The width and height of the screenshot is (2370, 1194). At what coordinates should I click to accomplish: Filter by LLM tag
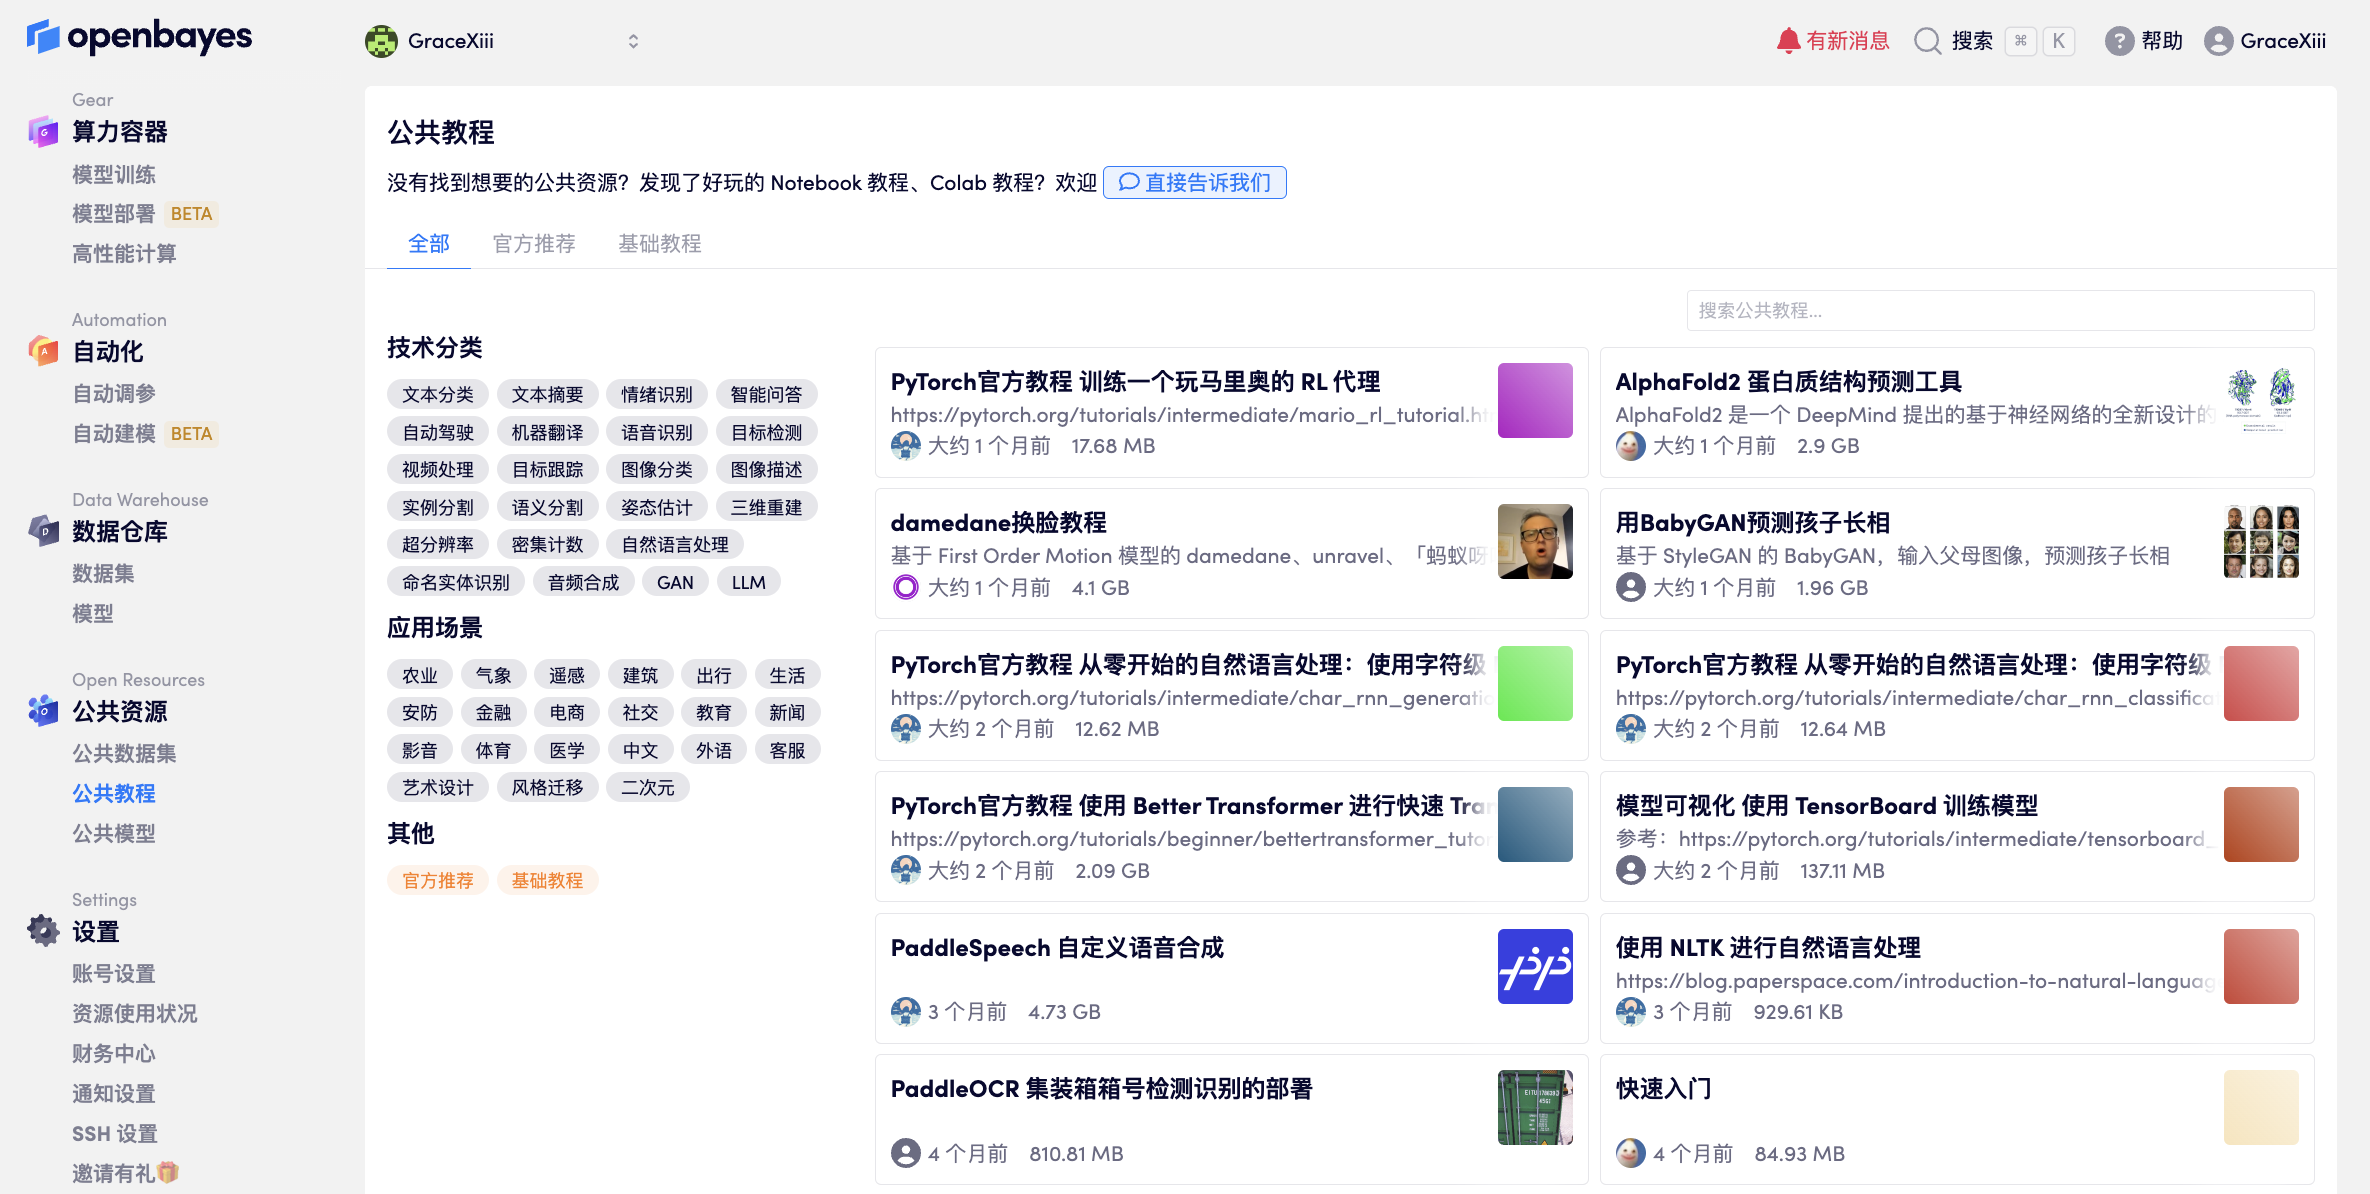tap(749, 582)
